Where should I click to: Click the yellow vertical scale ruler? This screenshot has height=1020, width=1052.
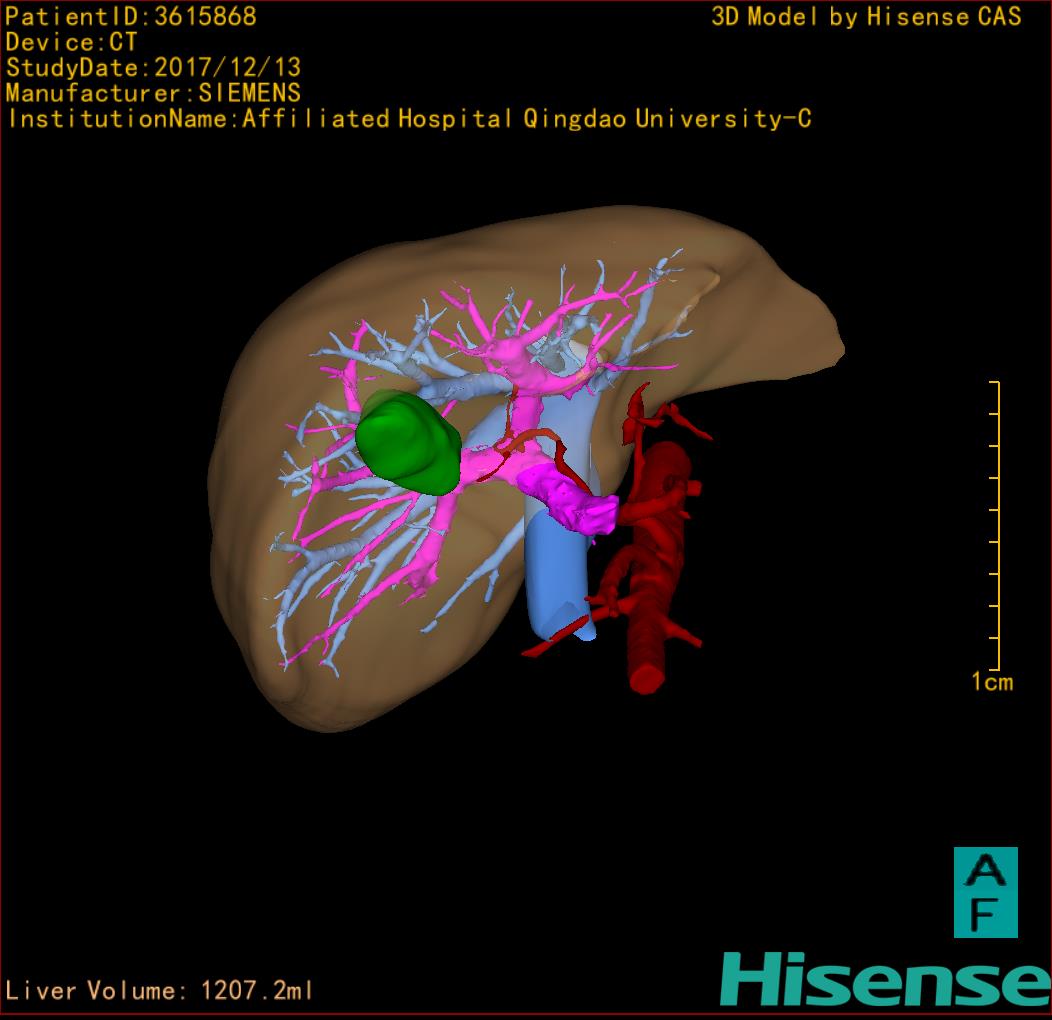click(x=995, y=525)
